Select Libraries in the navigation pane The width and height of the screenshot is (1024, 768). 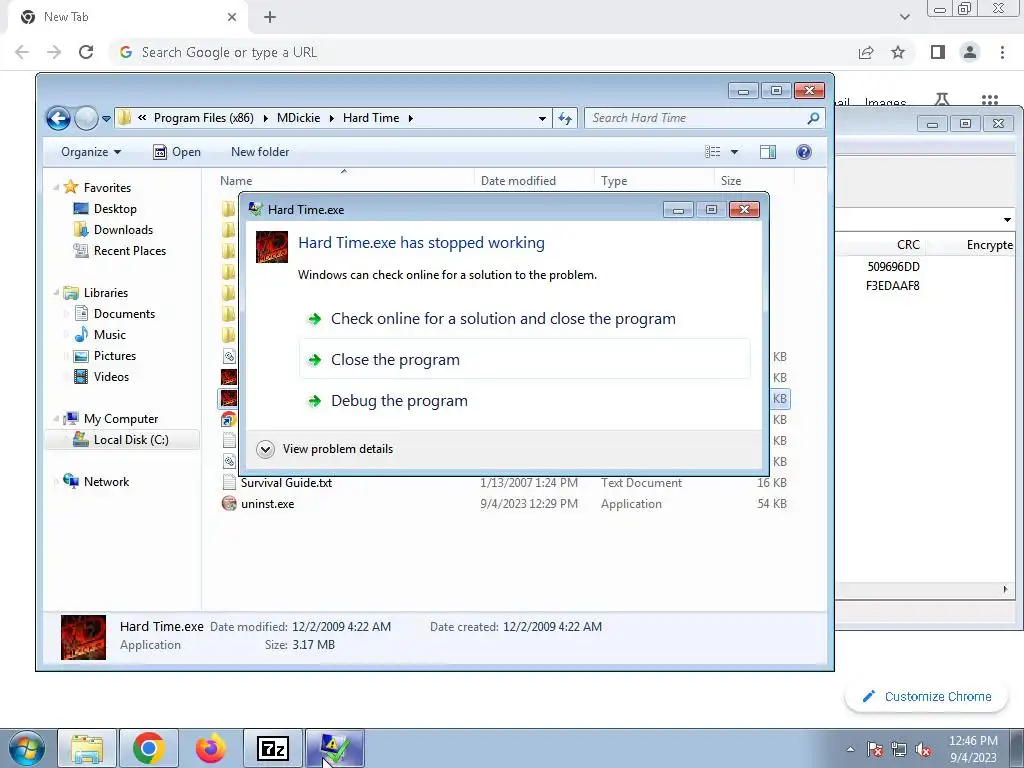(105, 293)
